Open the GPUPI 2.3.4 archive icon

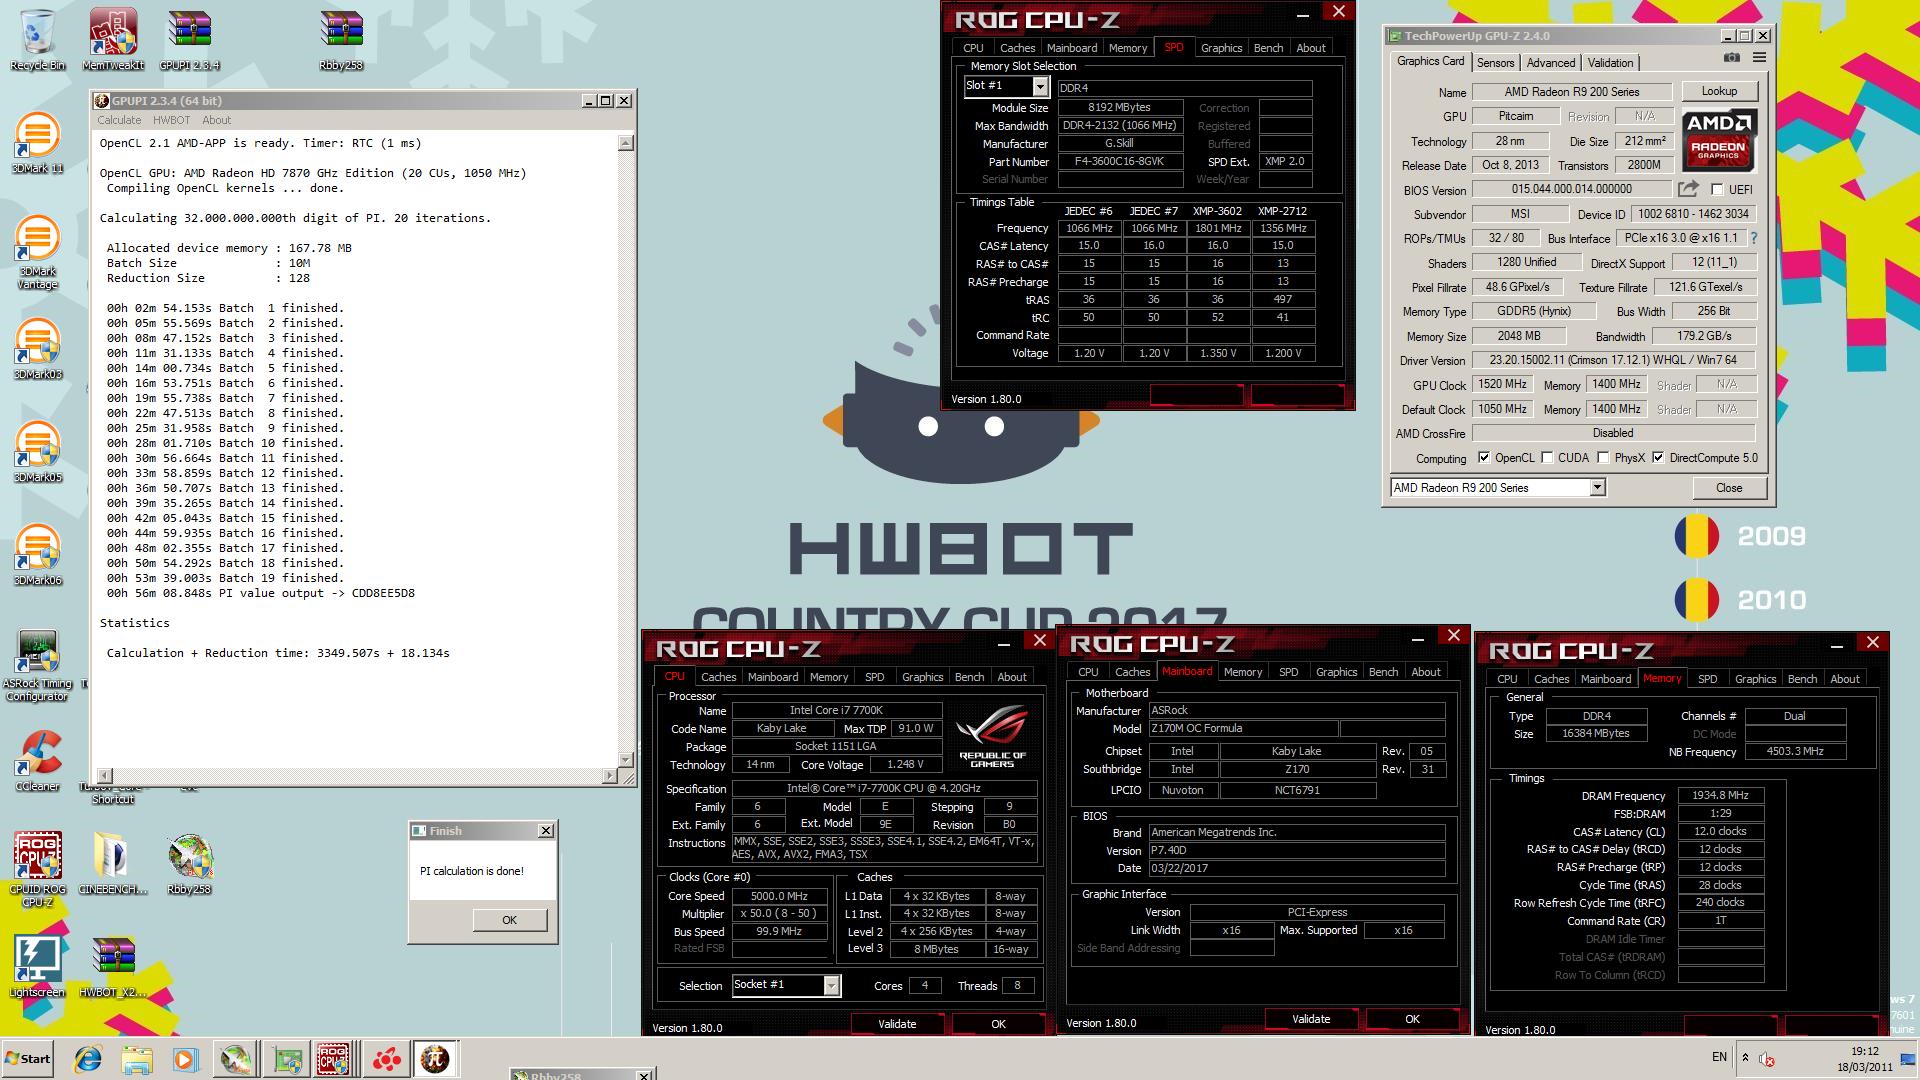[189, 40]
